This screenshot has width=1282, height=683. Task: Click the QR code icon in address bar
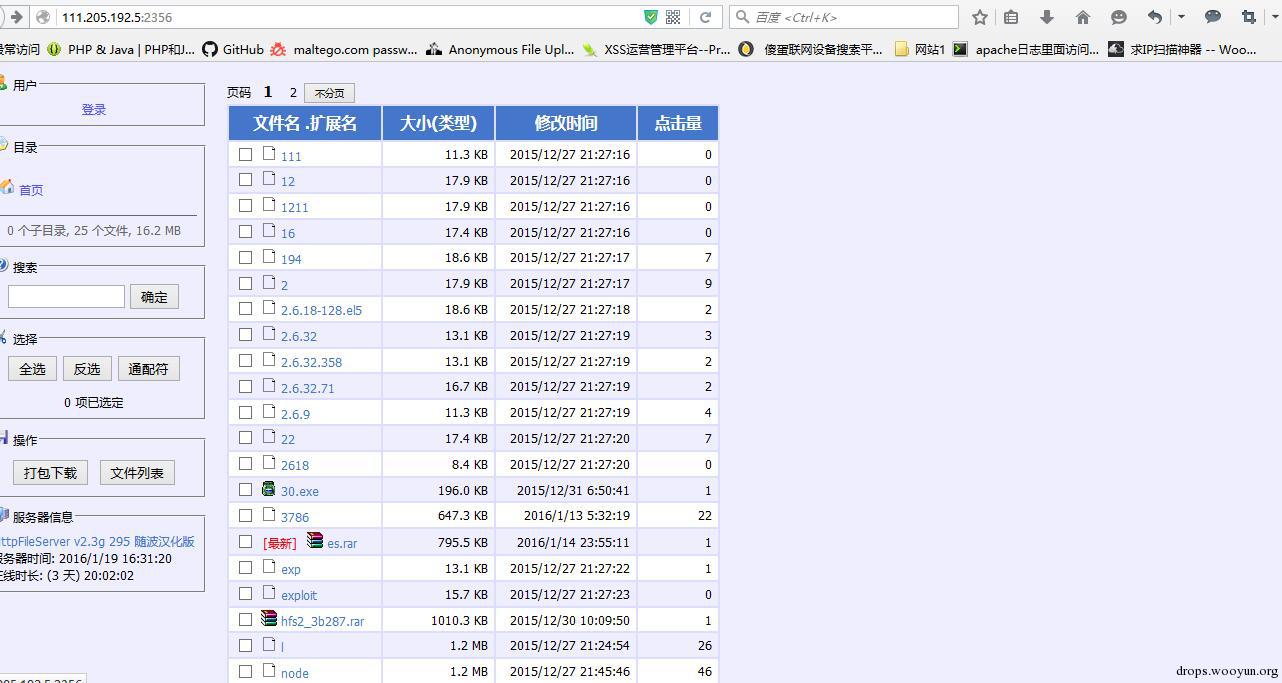pos(673,17)
